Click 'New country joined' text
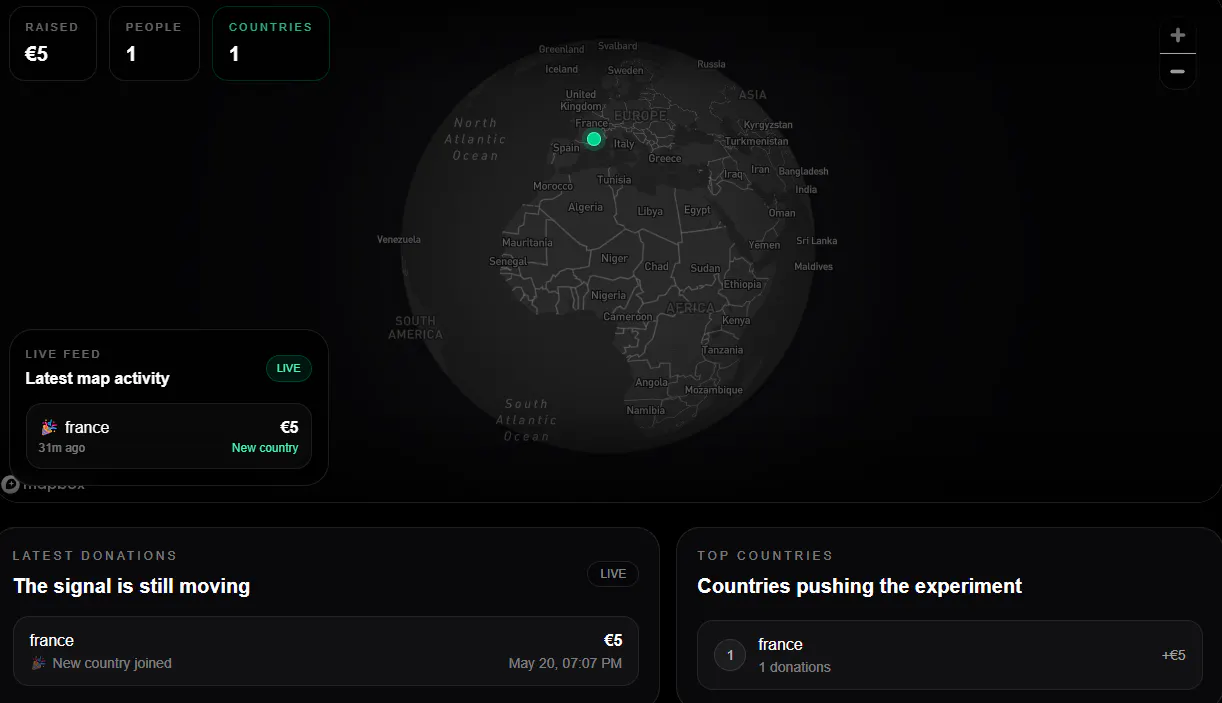 point(112,663)
